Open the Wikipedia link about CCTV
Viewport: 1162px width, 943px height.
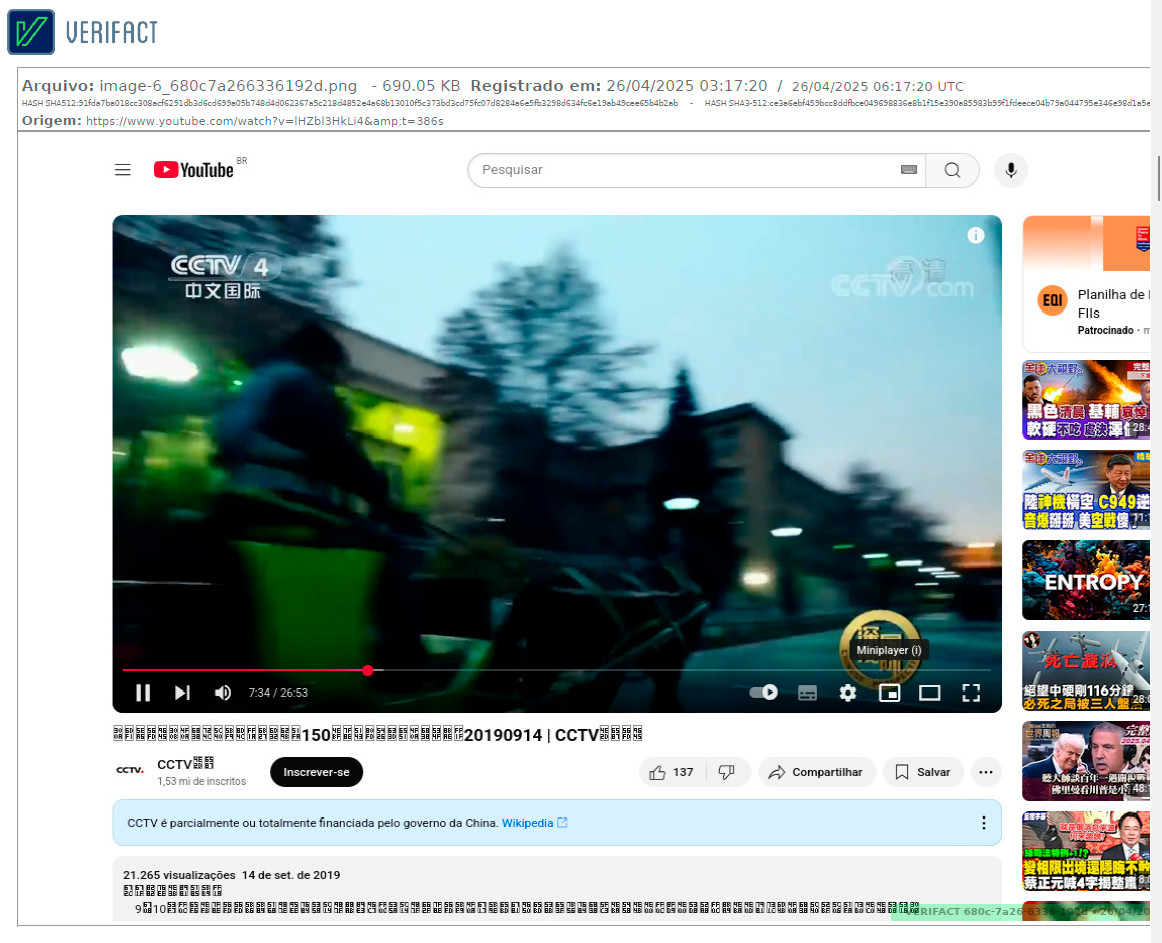point(534,823)
